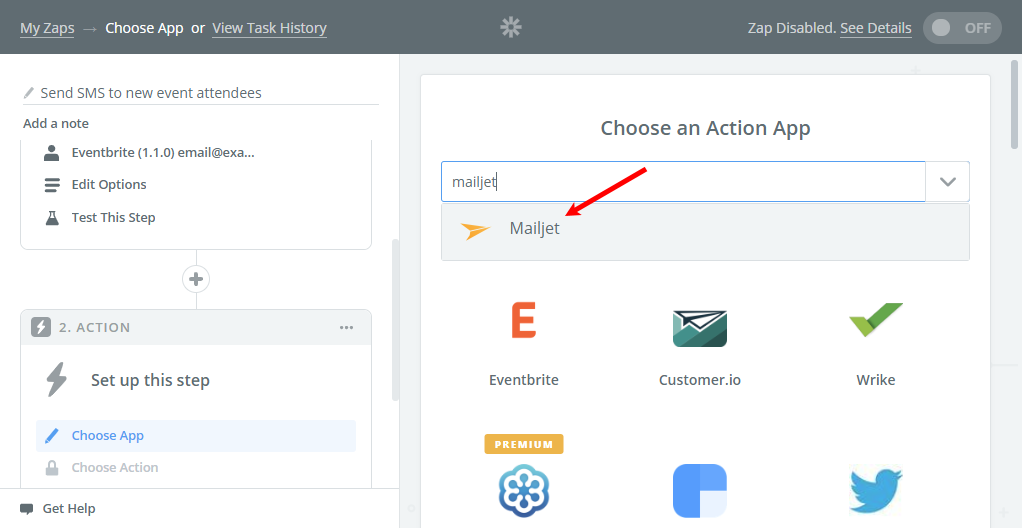Screen dimensions: 1022x528
Task: Add a step with plus button
Action: coord(196,279)
